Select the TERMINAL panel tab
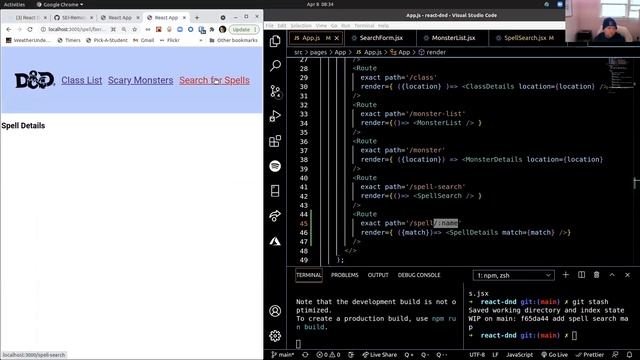 309,275
